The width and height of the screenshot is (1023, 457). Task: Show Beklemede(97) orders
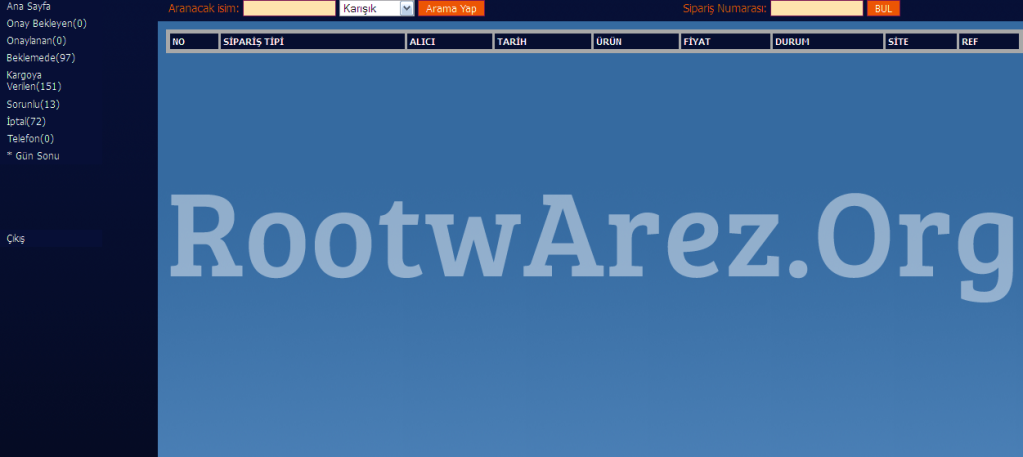(x=40, y=57)
